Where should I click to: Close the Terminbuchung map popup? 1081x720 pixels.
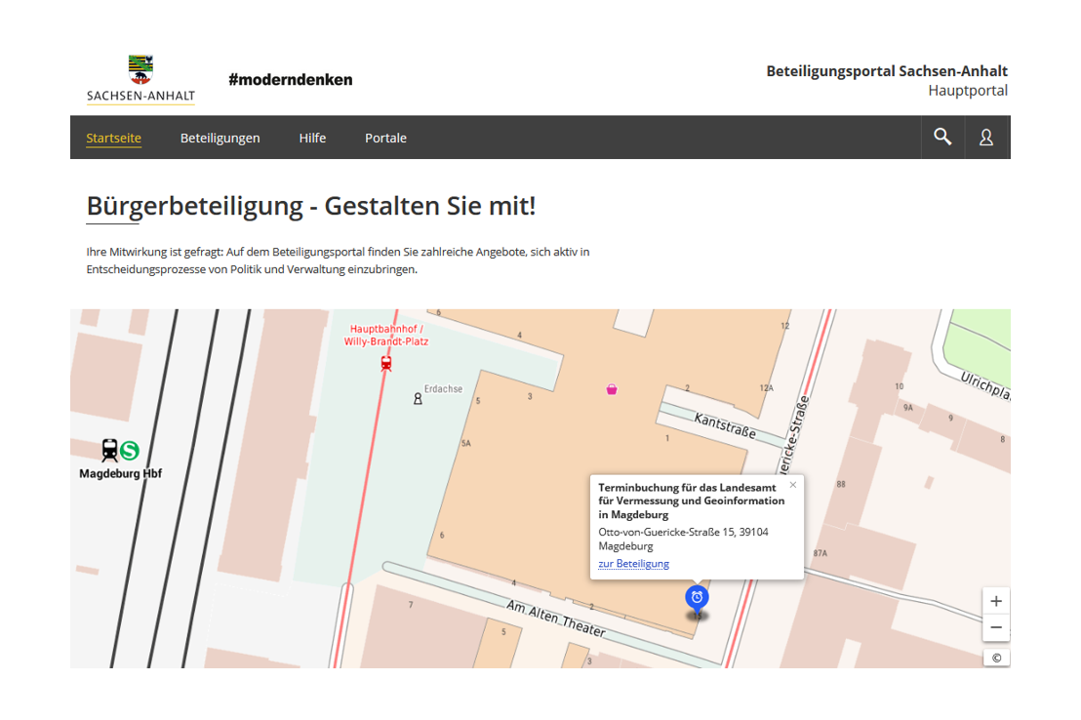793,485
